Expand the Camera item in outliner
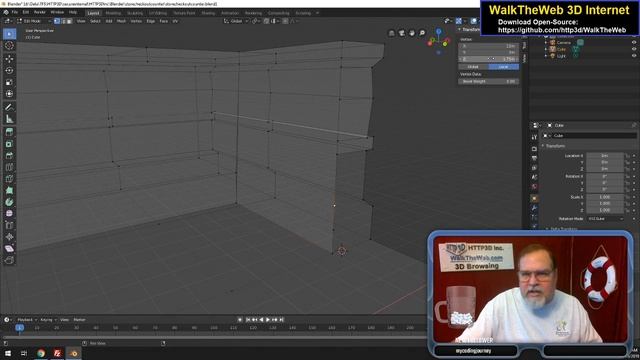The height and width of the screenshot is (360, 640). 546,42
